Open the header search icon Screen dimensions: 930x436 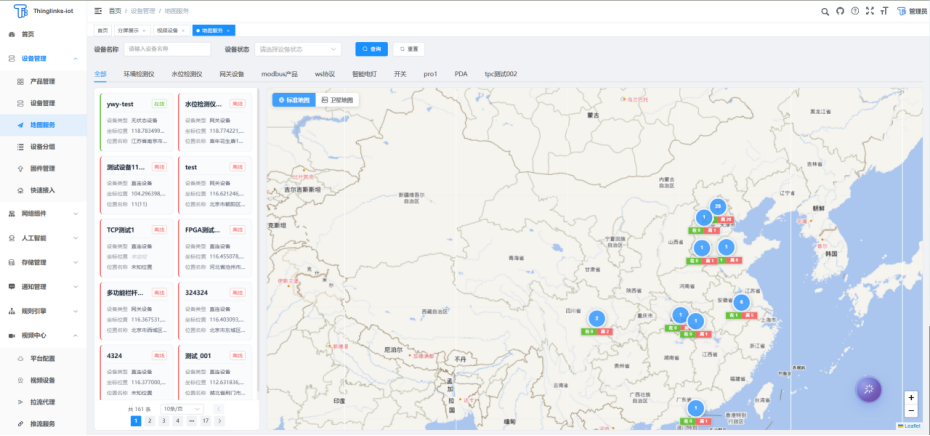coord(825,11)
